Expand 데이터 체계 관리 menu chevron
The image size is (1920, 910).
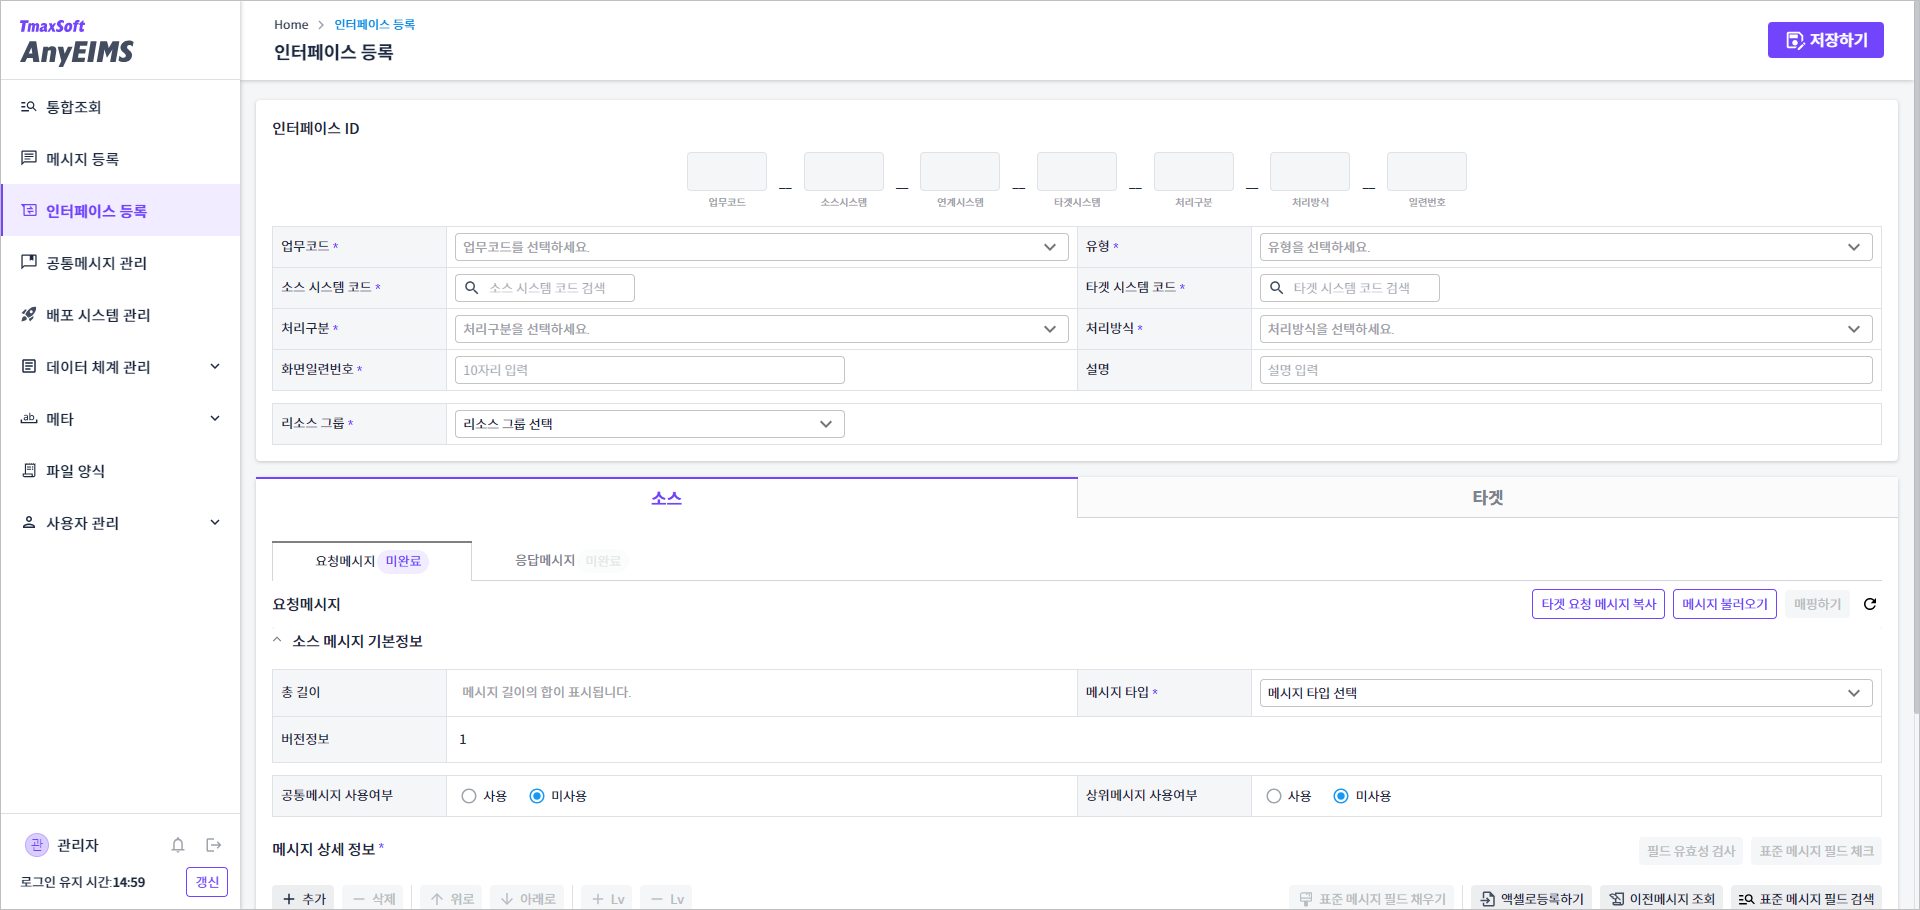point(215,367)
